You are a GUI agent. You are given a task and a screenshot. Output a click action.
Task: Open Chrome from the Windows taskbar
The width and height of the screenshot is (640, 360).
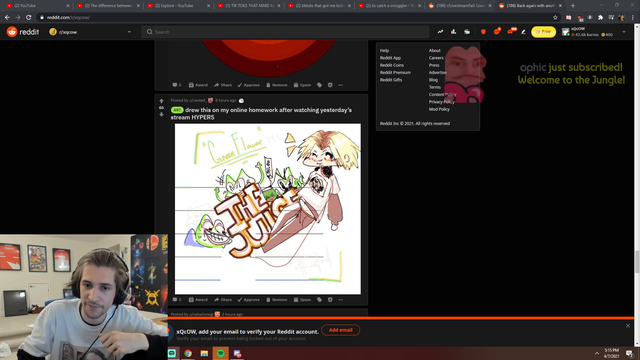click(188, 353)
